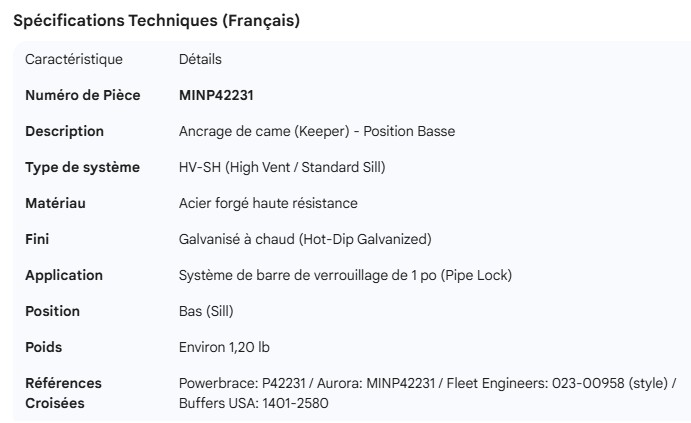Screen dimensions: 691x423
Task: Click the Type de système label
Action: tap(82, 167)
